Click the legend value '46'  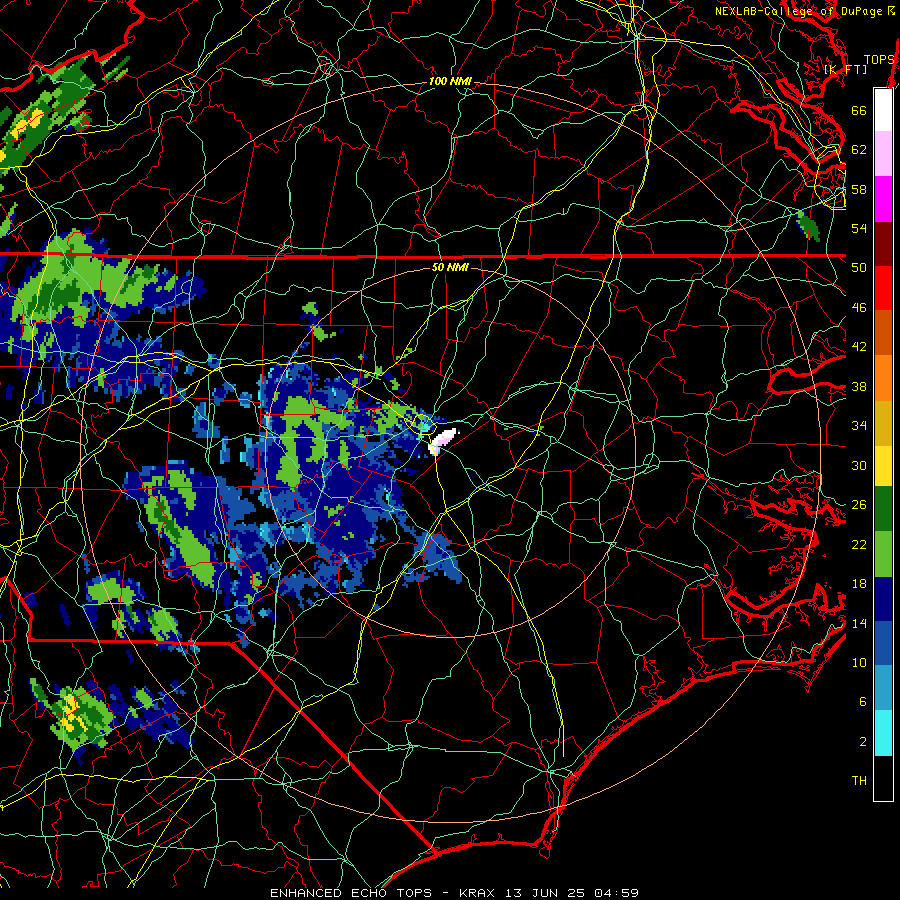coord(859,308)
